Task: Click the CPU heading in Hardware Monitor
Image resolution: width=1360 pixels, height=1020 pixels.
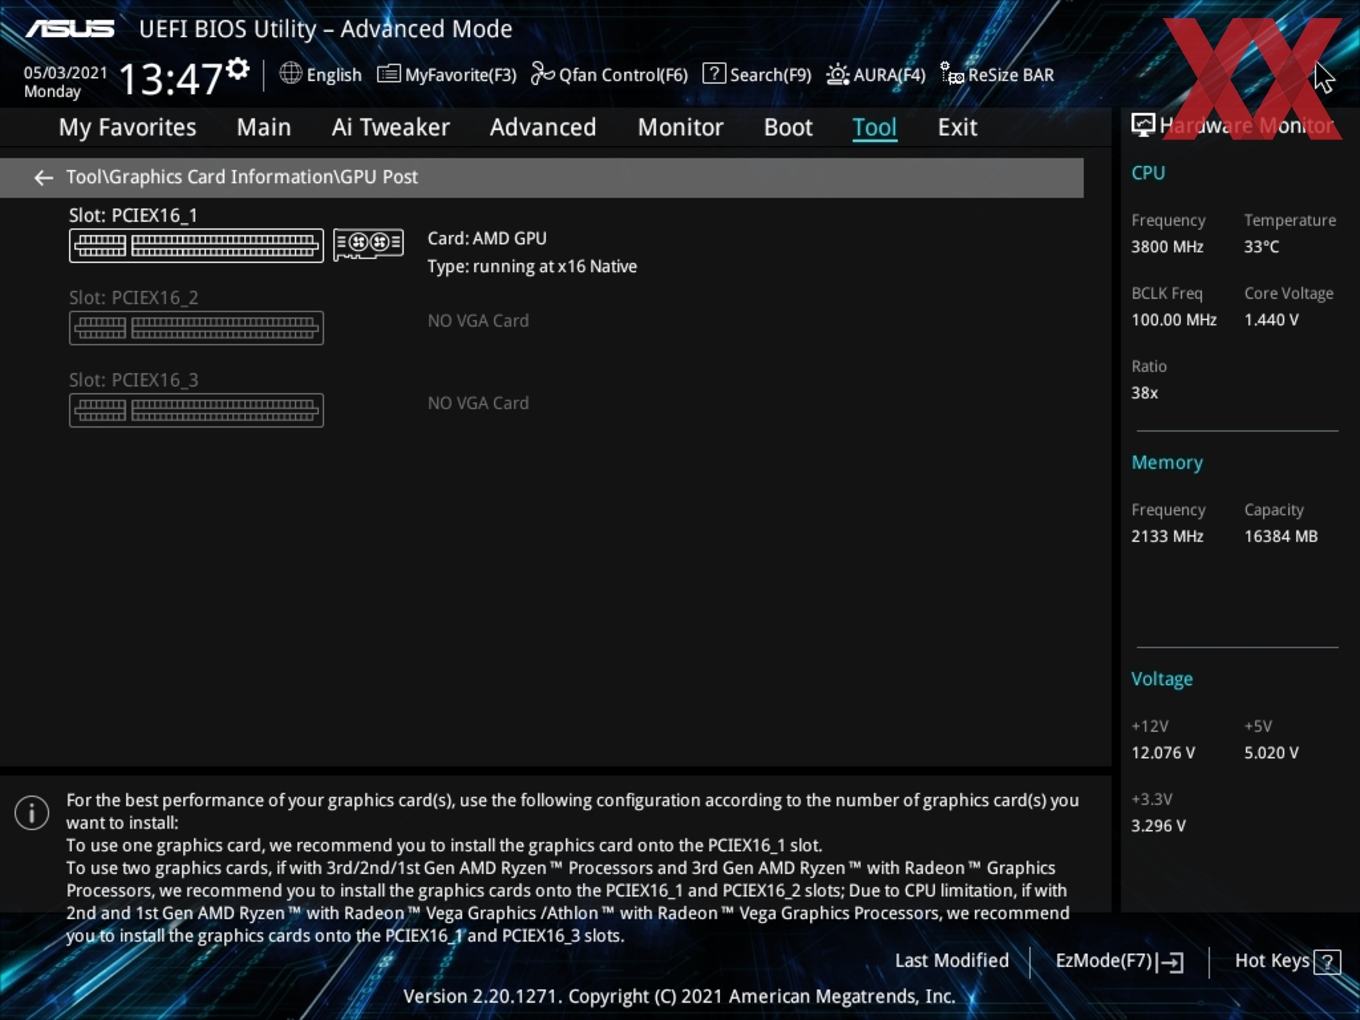Action: pyautogui.click(x=1148, y=173)
